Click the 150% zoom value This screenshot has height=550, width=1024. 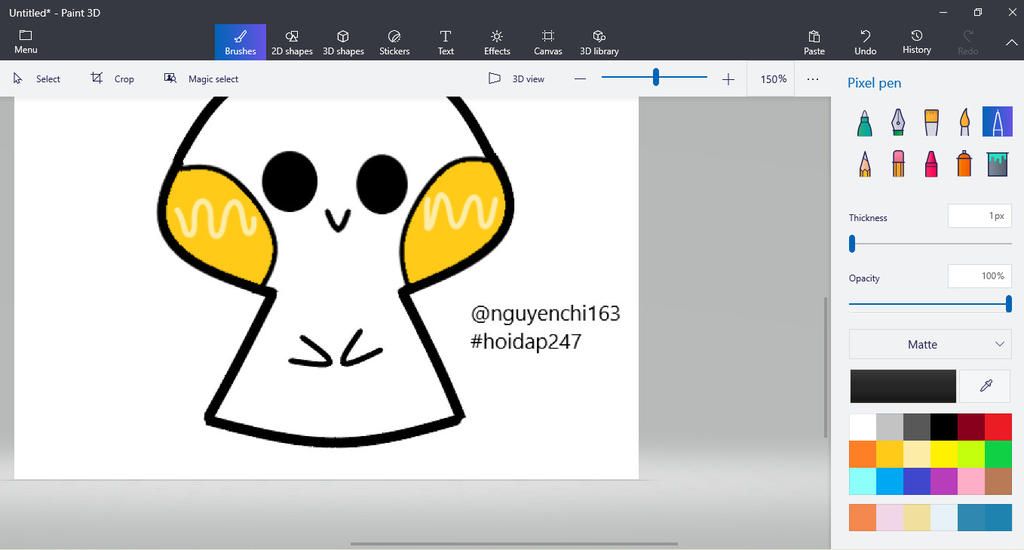click(773, 79)
